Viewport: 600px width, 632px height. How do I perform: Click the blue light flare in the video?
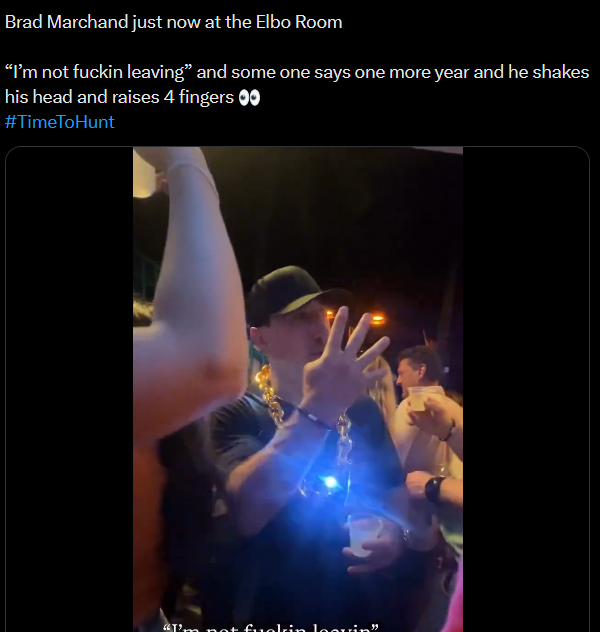330,482
